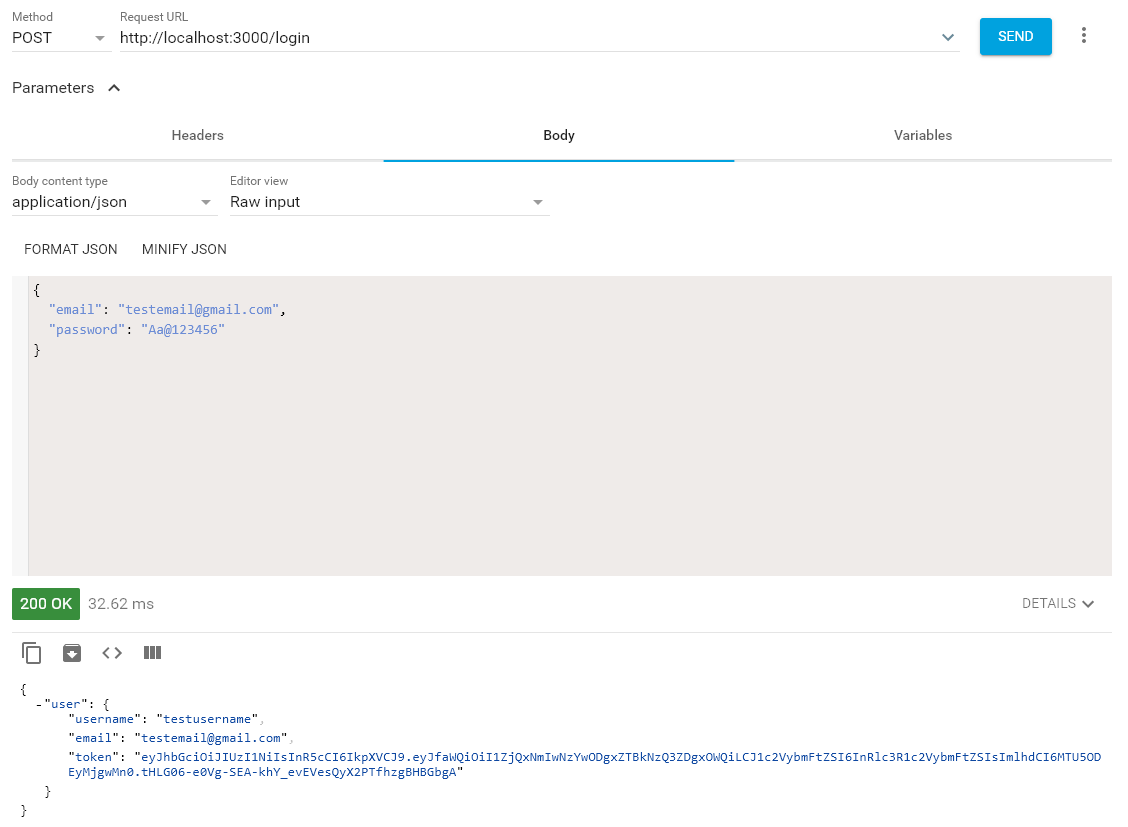The height and width of the screenshot is (827, 1128).
Task: Copy the response body to clipboard
Action: pyautogui.click(x=32, y=652)
